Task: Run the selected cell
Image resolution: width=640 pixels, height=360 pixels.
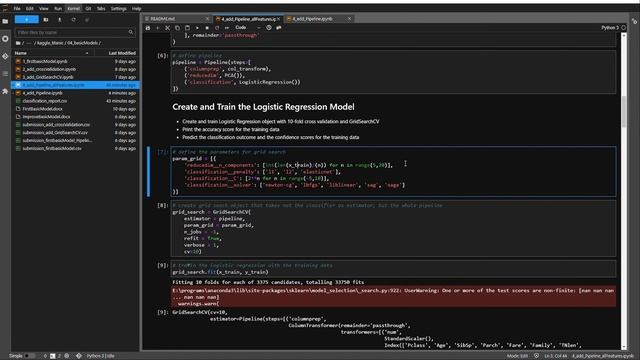Action: (x=197, y=28)
